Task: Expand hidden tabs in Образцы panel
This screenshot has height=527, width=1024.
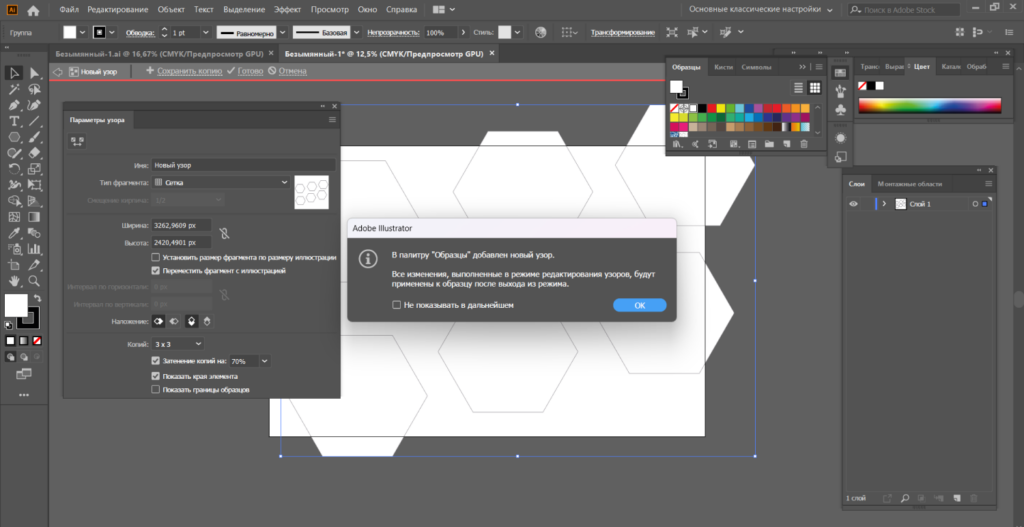Action: [x=803, y=67]
